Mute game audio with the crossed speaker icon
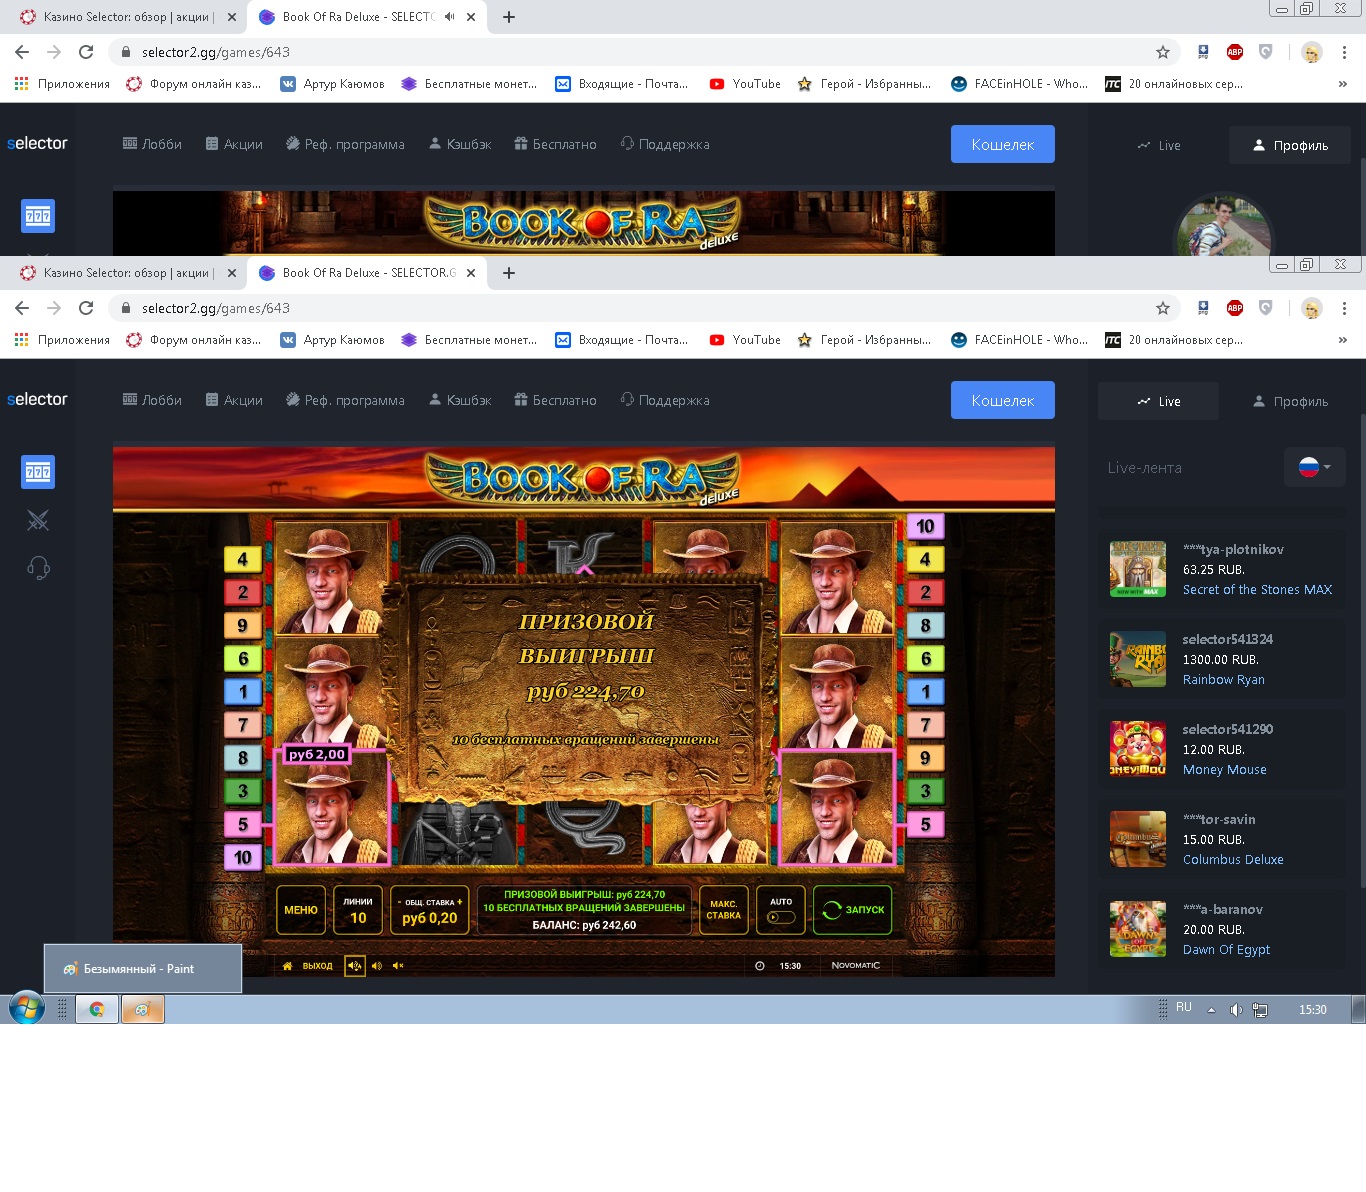This screenshot has width=1366, height=1192. coord(398,966)
